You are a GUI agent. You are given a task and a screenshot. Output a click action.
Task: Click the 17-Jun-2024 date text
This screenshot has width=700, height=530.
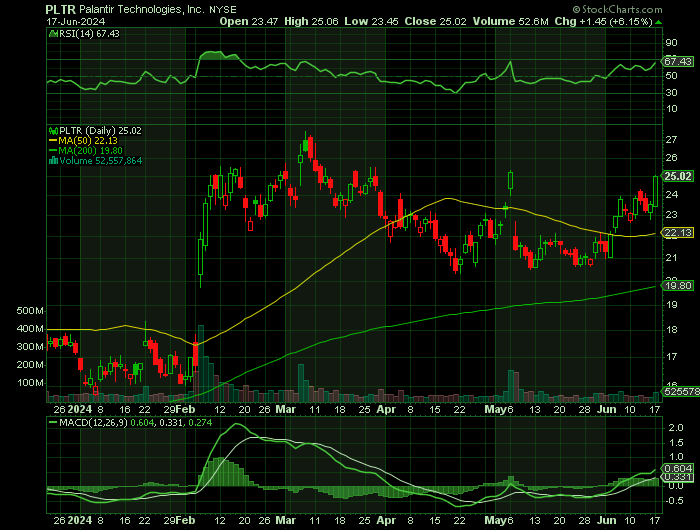(x=75, y=21)
